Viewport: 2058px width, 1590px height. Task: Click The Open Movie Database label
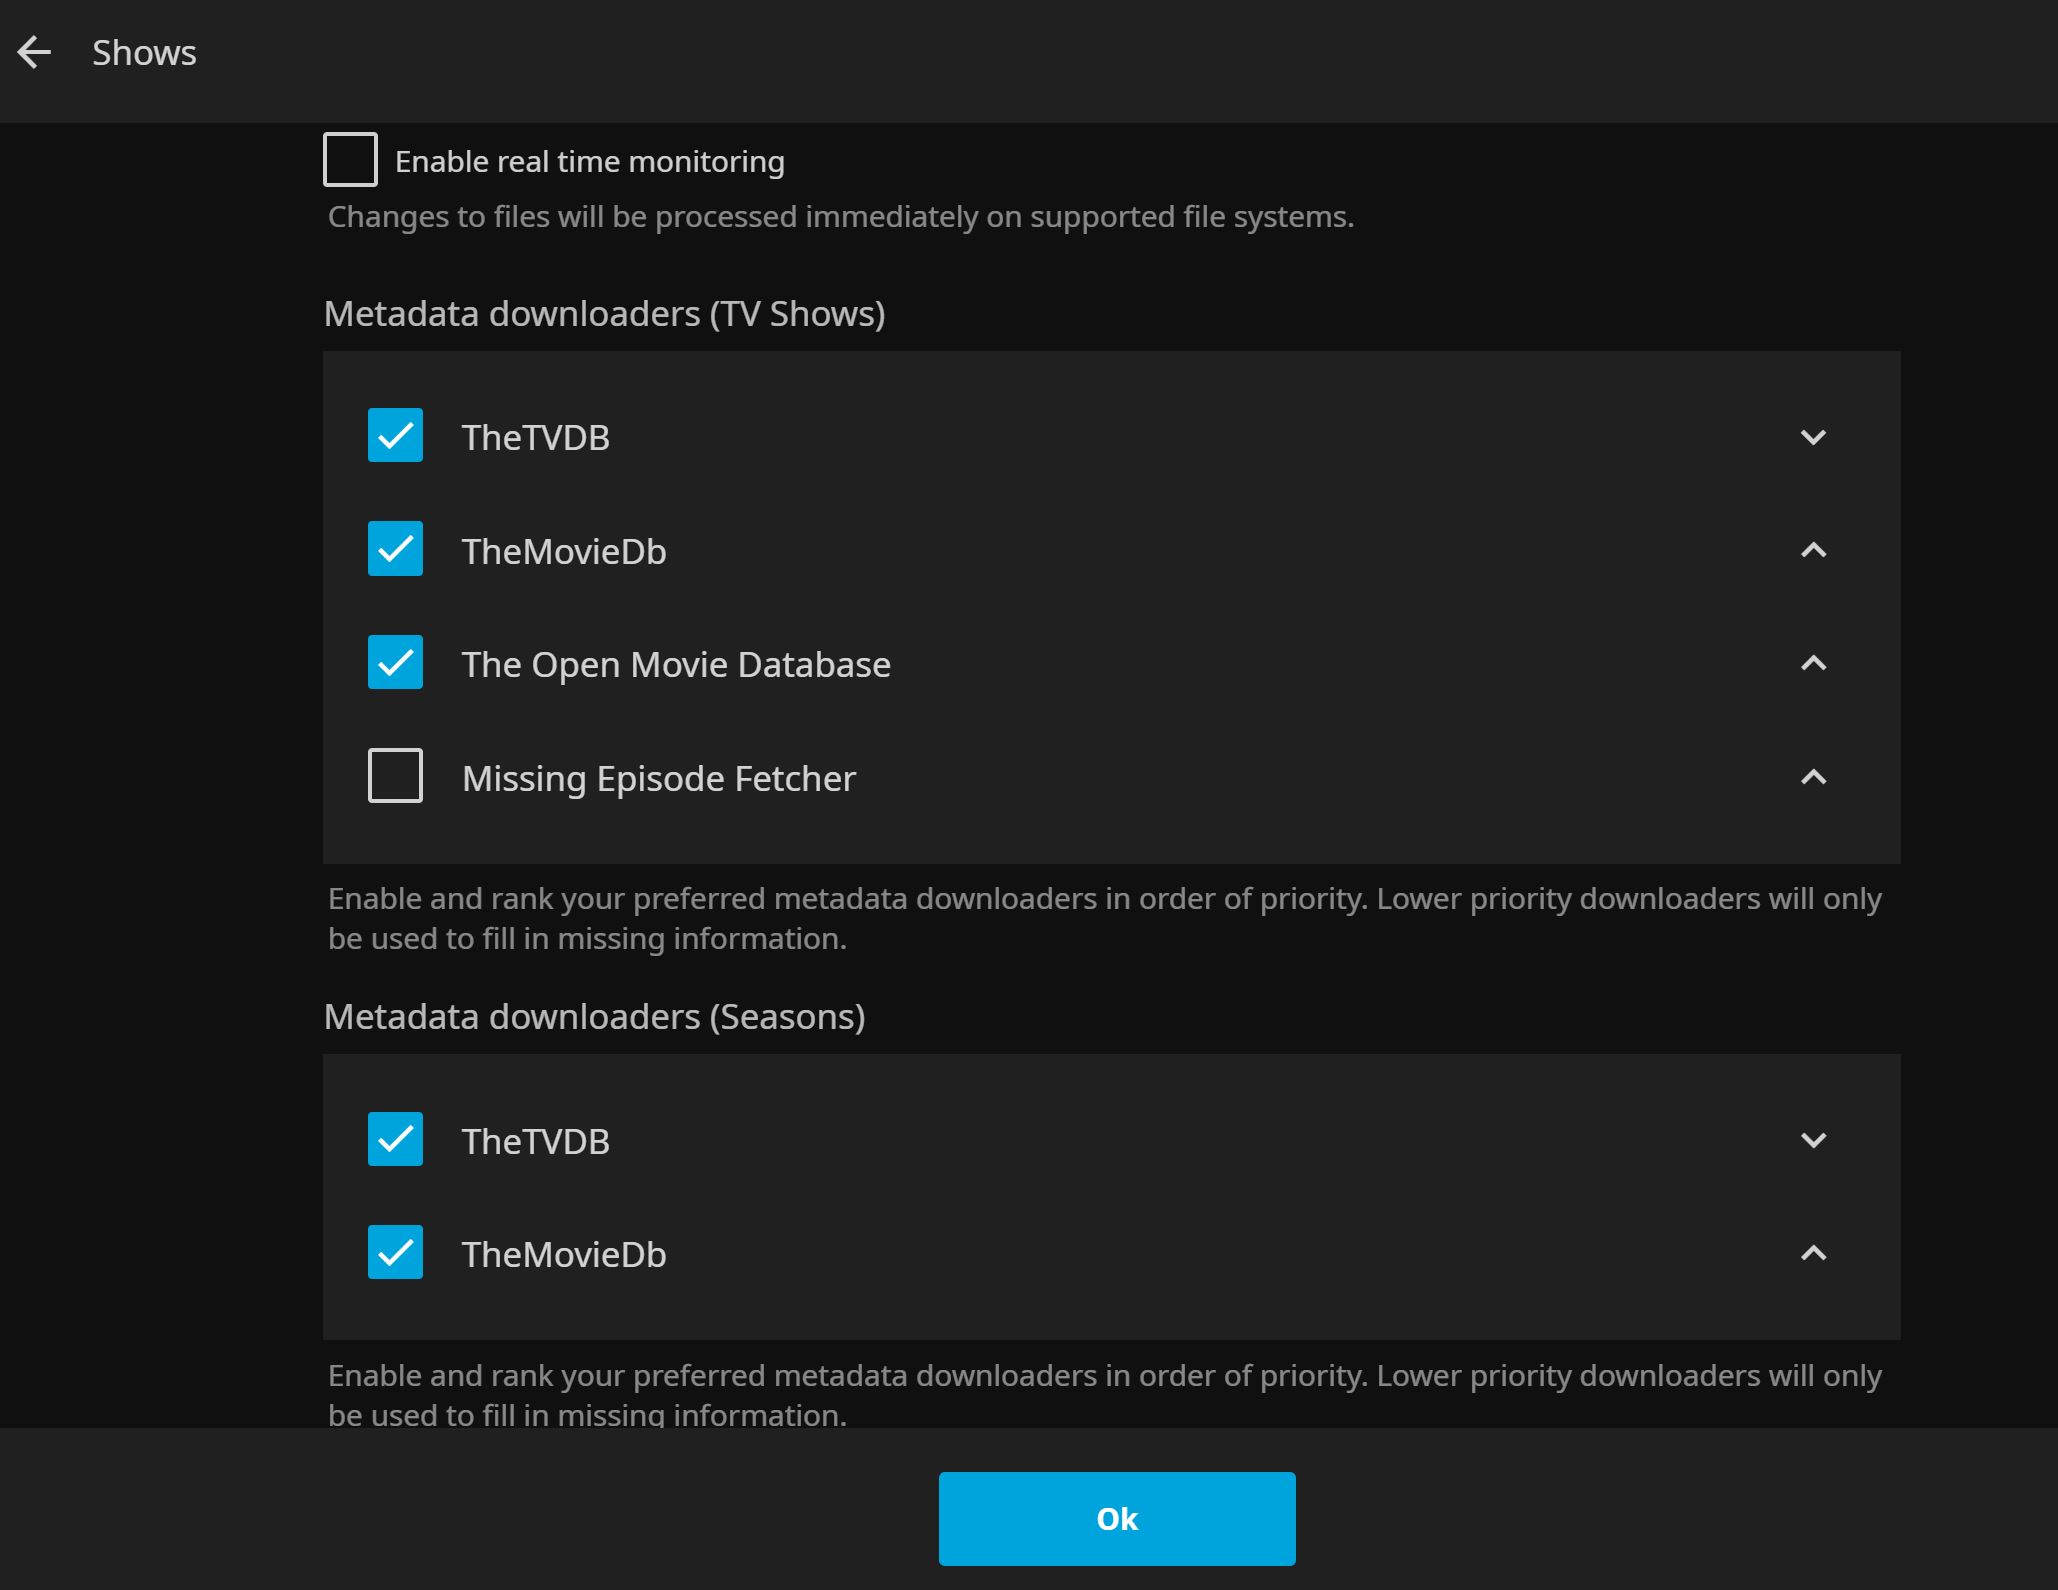(x=675, y=665)
